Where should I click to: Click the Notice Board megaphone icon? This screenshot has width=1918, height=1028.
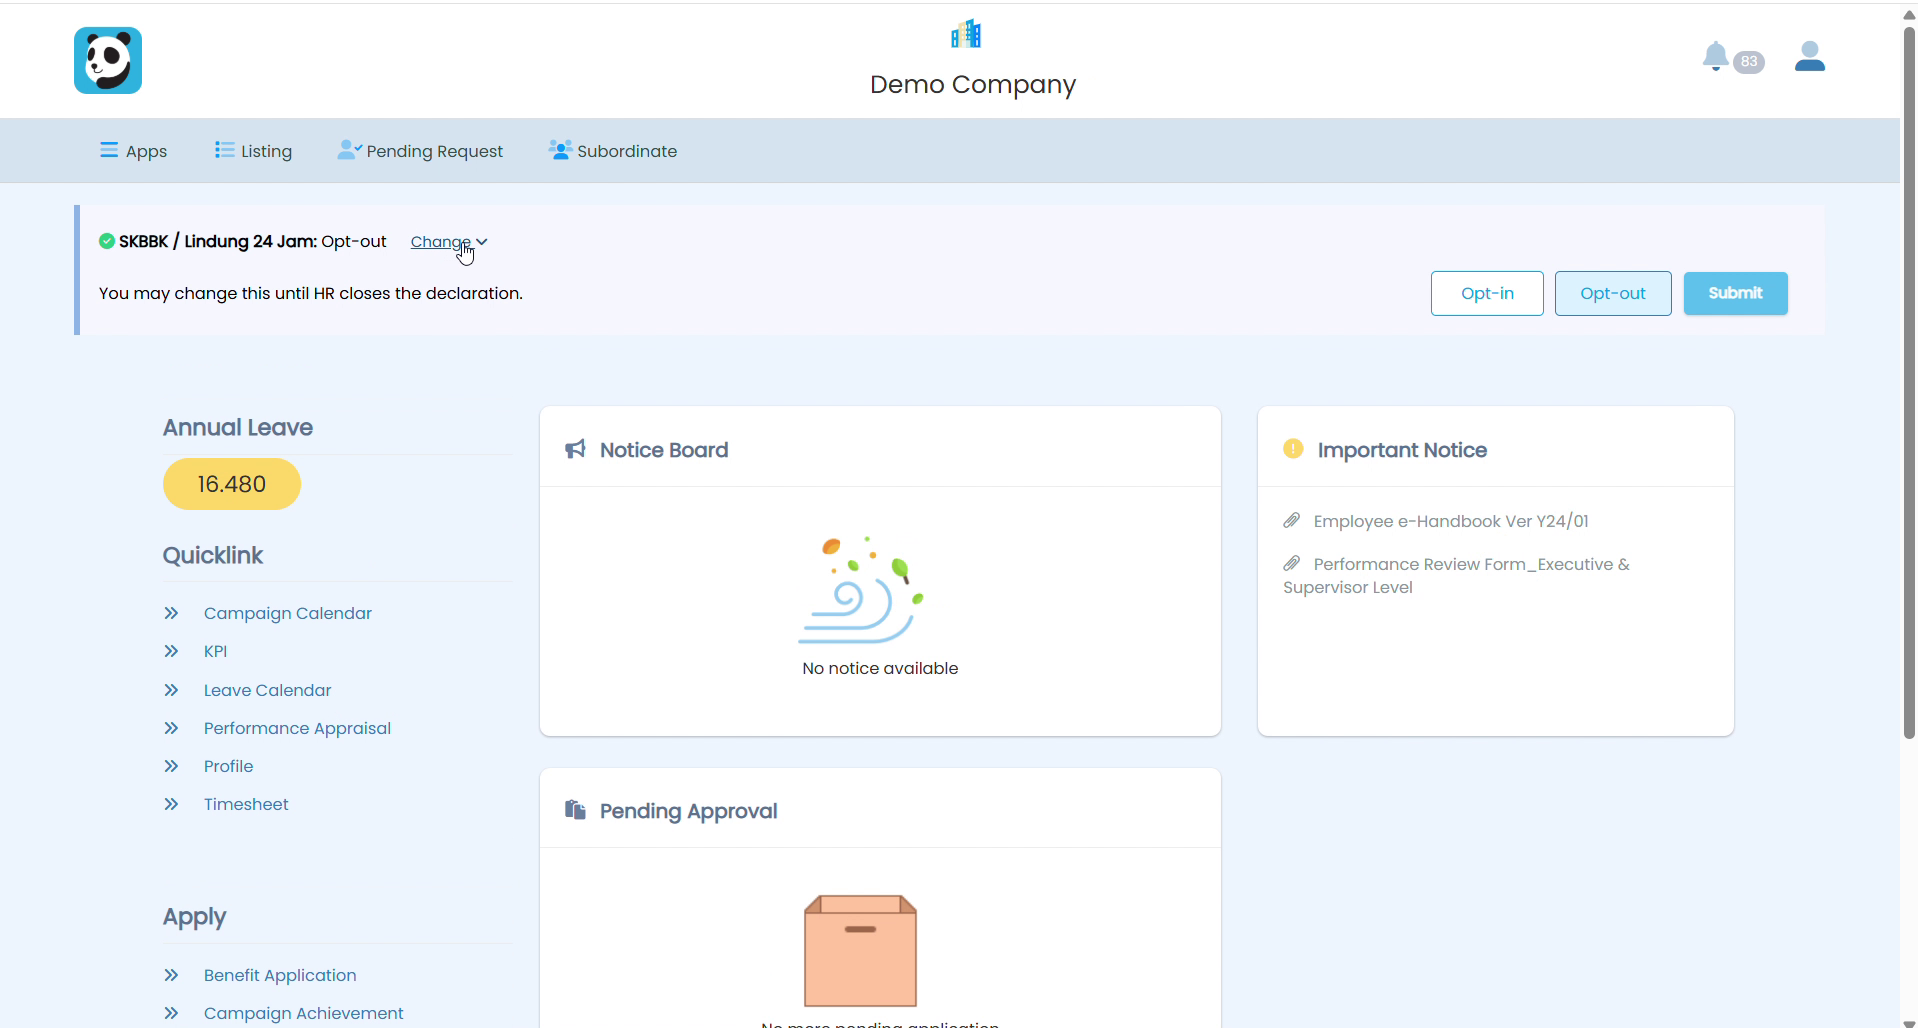(575, 449)
